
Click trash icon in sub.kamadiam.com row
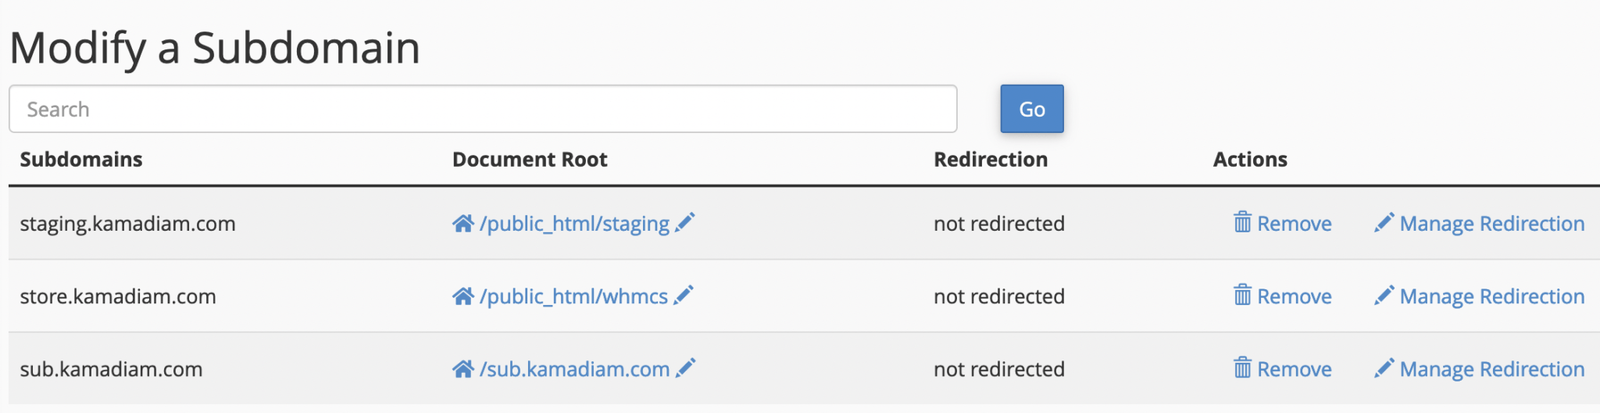pos(1242,368)
